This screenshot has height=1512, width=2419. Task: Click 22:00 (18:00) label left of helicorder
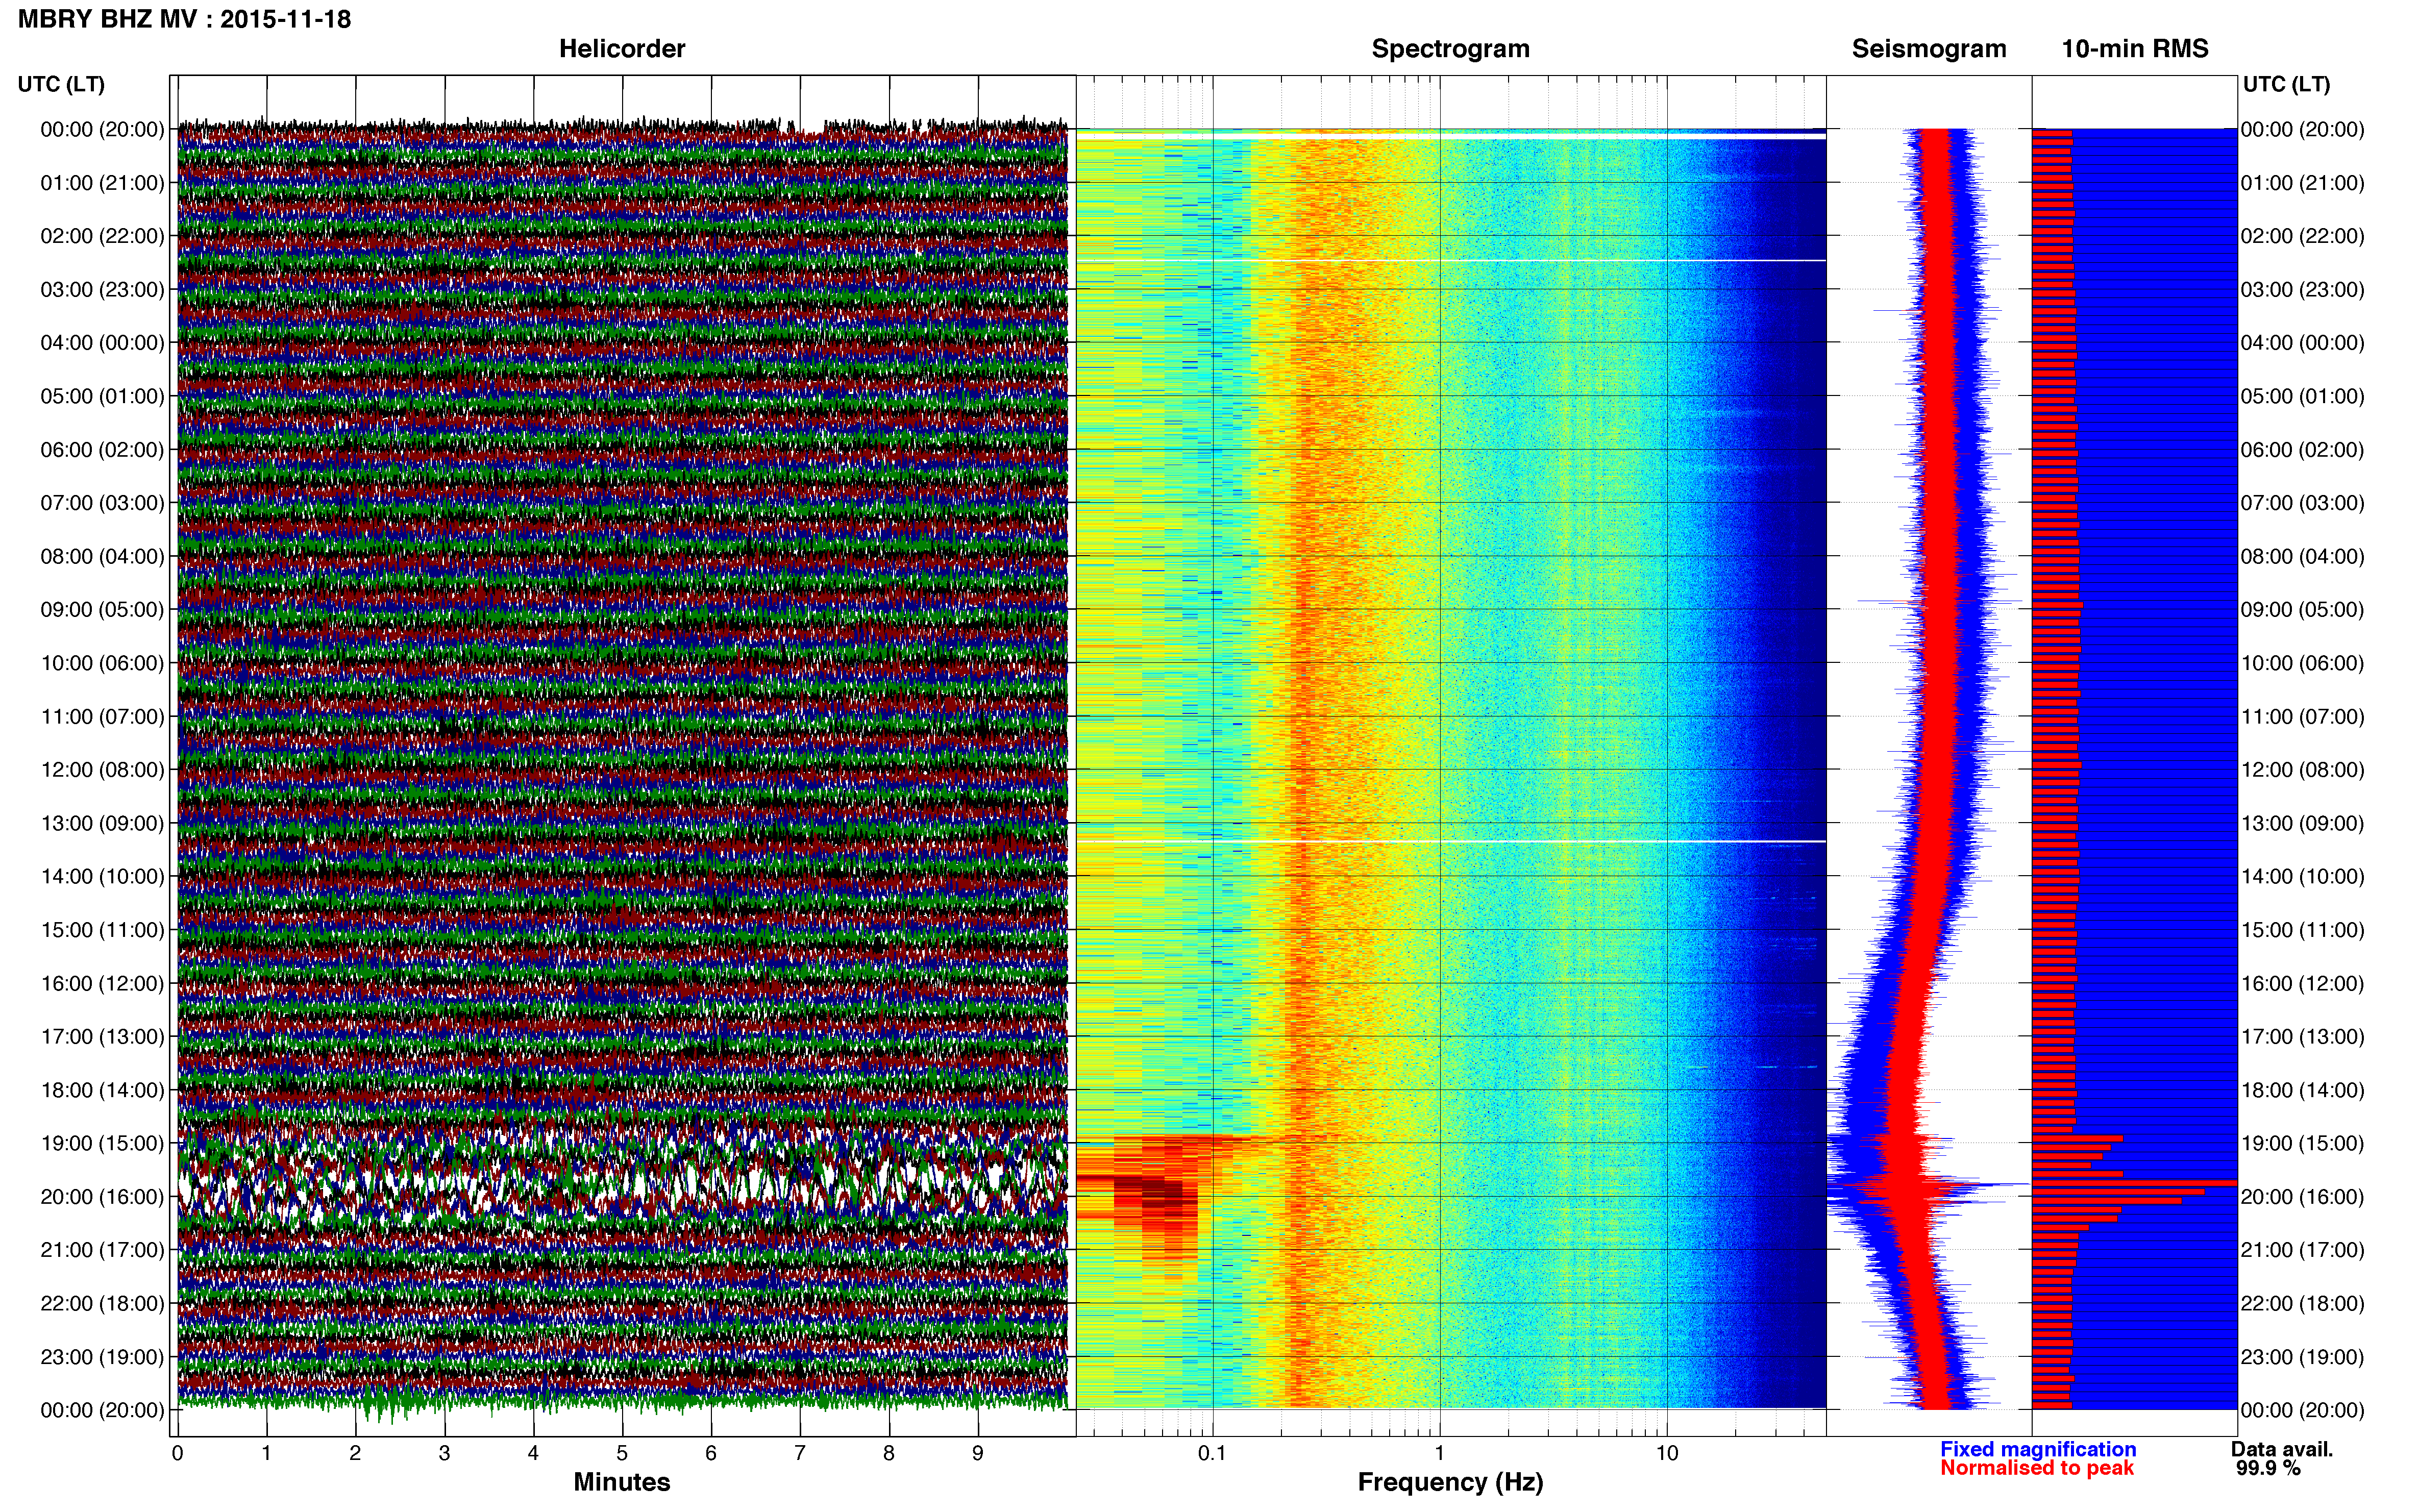coord(102,1304)
